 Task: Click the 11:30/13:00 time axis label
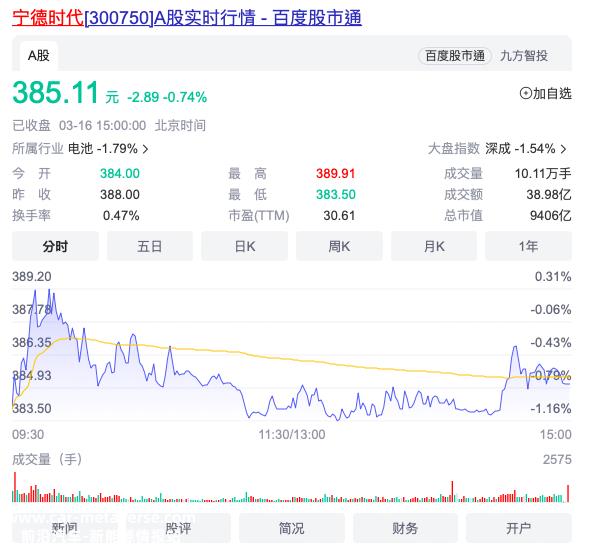pos(292,435)
